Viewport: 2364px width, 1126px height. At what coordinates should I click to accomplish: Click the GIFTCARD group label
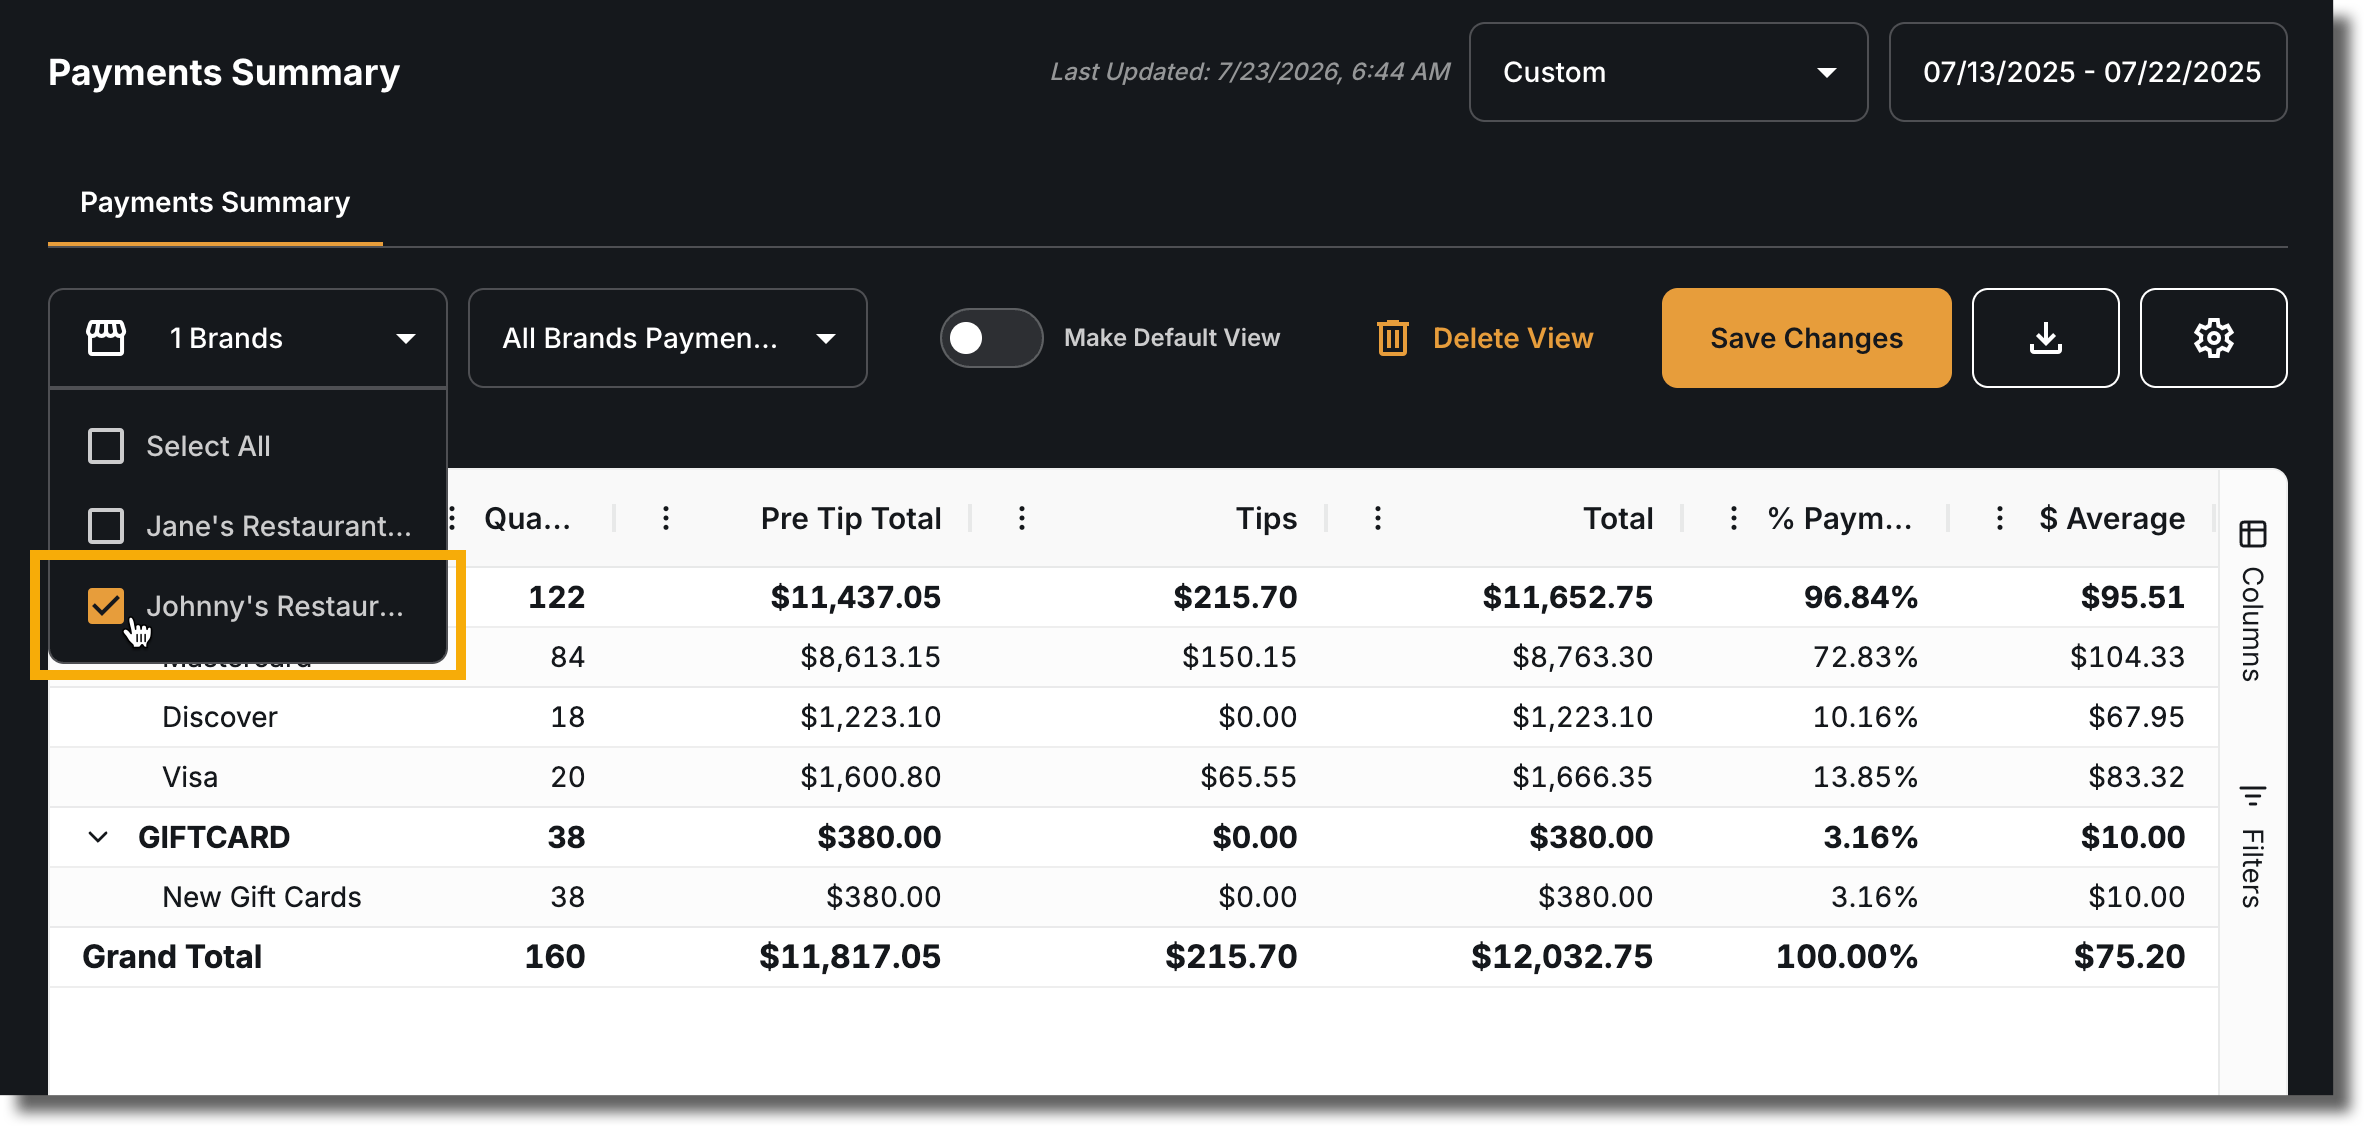tap(214, 837)
